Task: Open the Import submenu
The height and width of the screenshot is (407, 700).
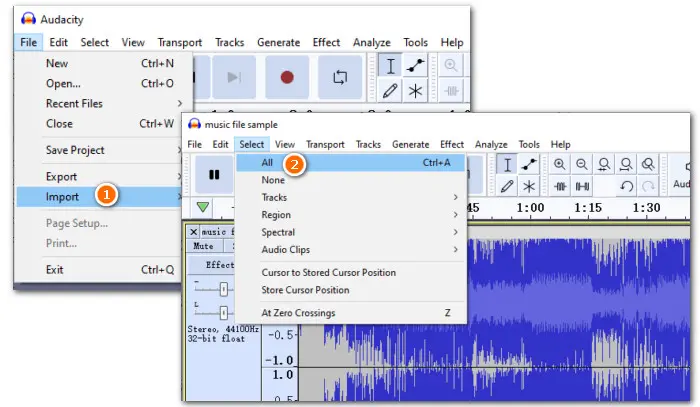Action: (x=100, y=196)
